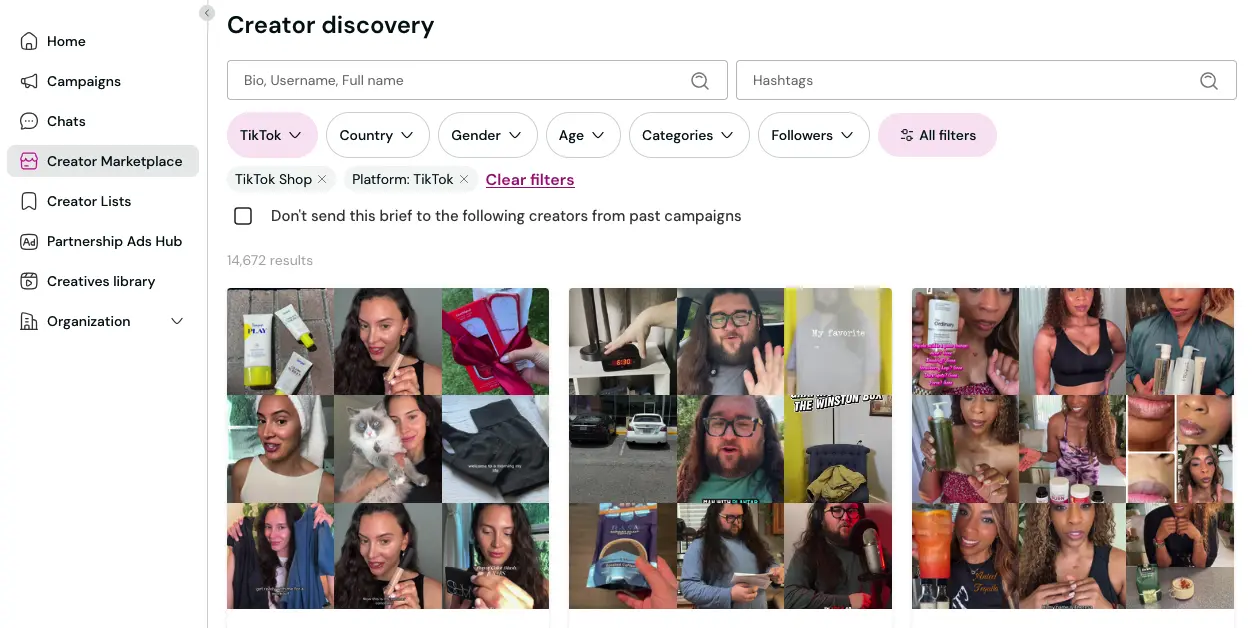
Task: Open All filters via the filter icon
Action: pos(907,135)
